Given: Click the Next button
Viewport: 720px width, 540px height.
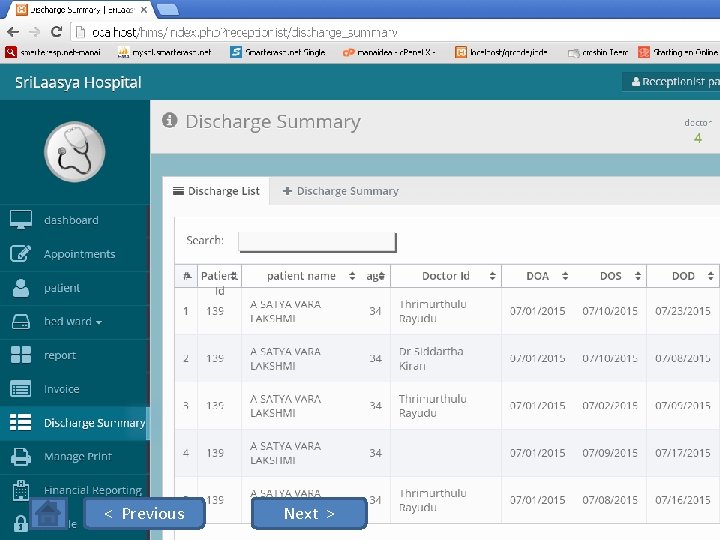Looking at the screenshot, I should point(309,513).
